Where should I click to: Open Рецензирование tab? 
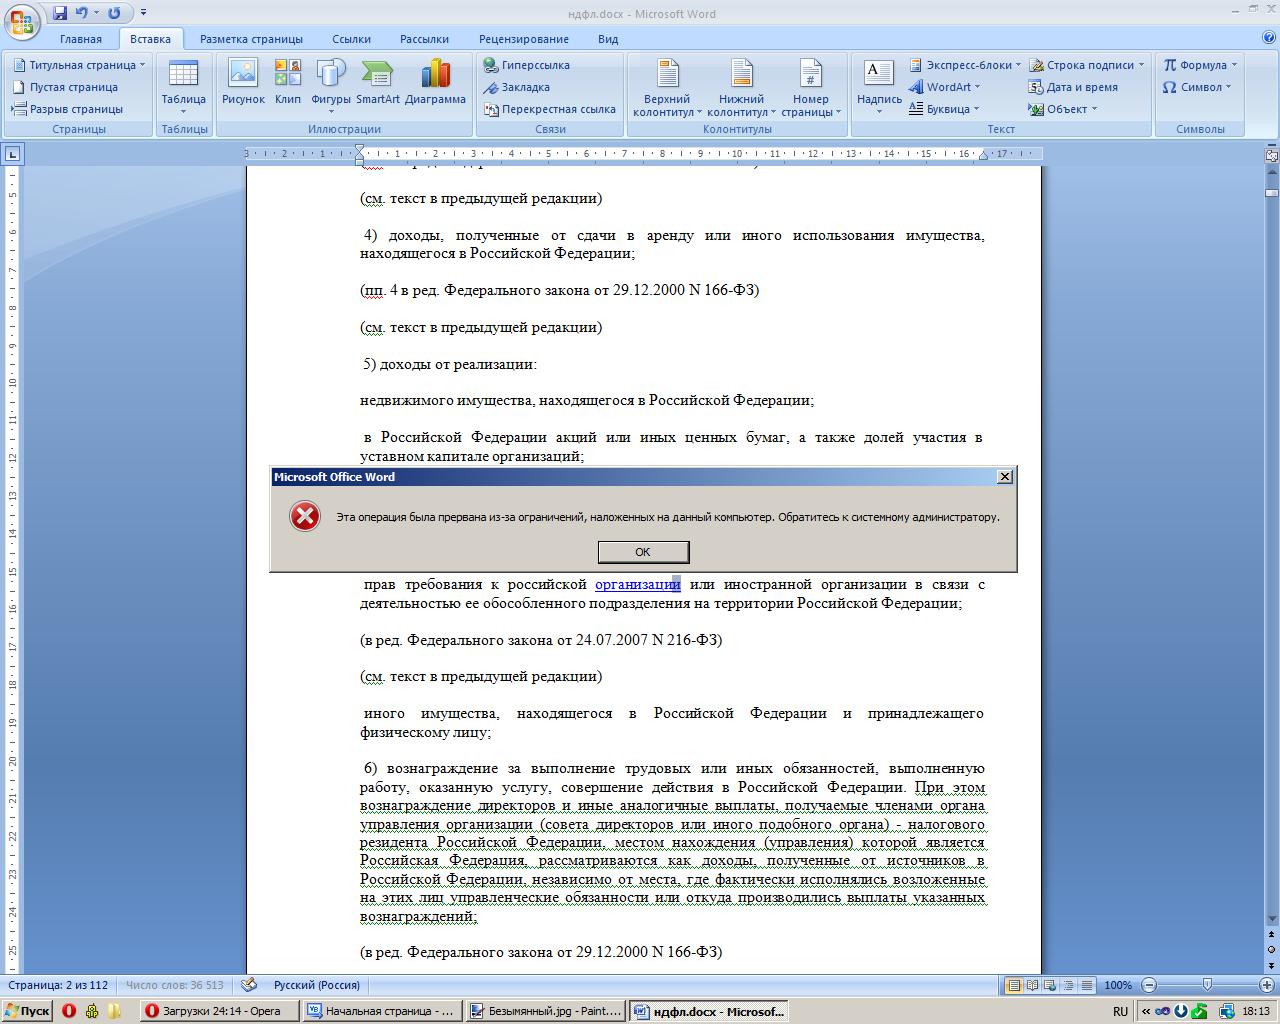click(x=523, y=39)
